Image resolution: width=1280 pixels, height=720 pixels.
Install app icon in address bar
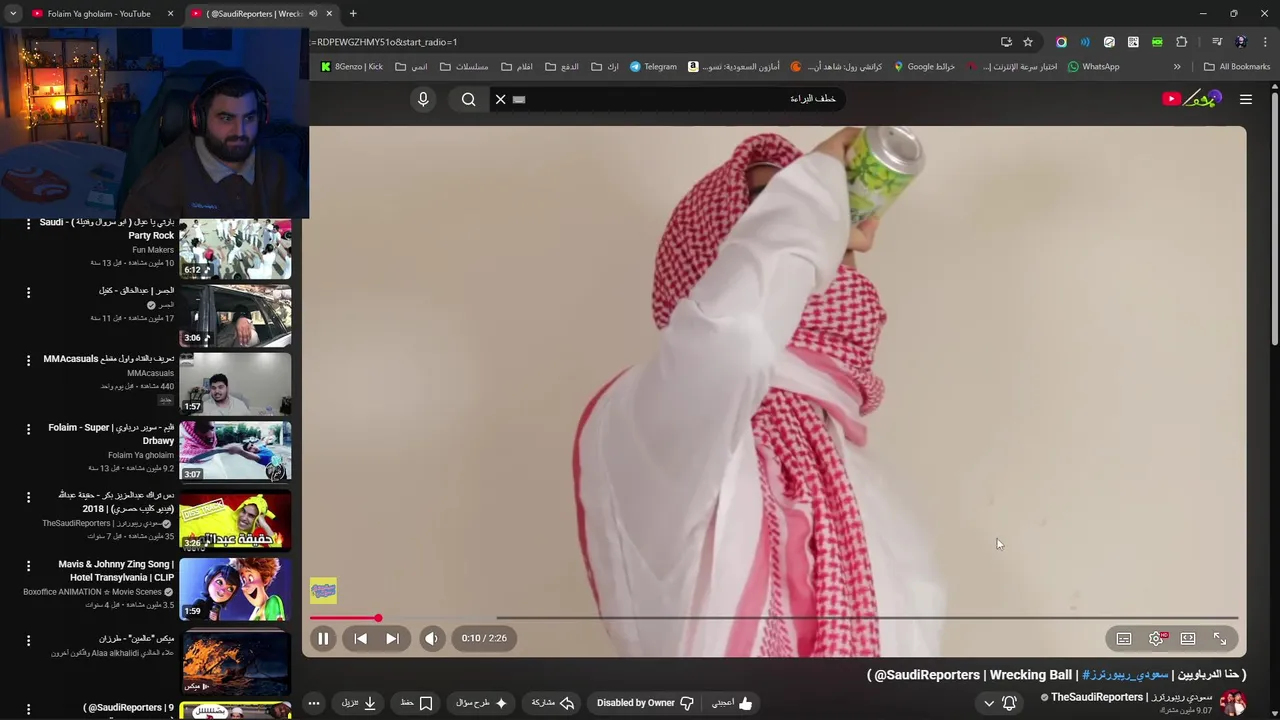1006,42
